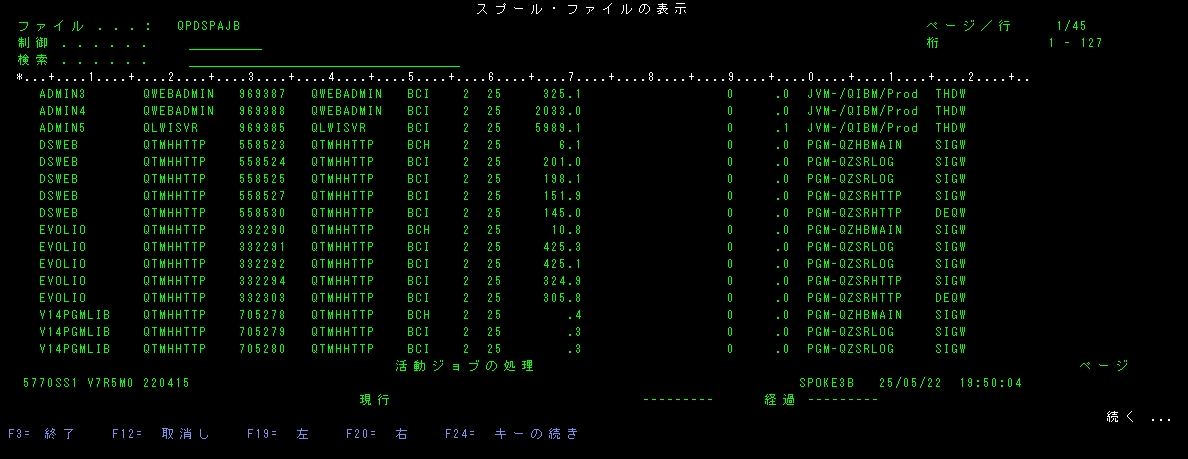Click the 活動ジョブの処理 heading text

pos(464,366)
